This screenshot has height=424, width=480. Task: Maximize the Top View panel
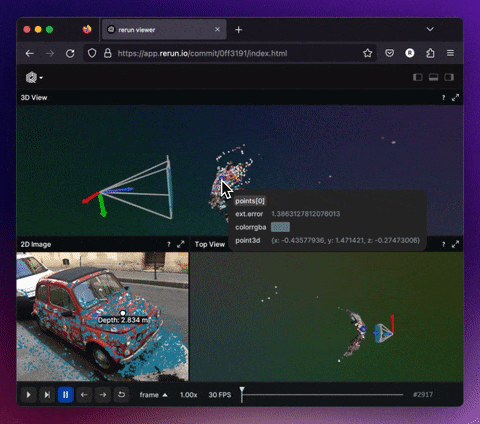pyautogui.click(x=455, y=244)
